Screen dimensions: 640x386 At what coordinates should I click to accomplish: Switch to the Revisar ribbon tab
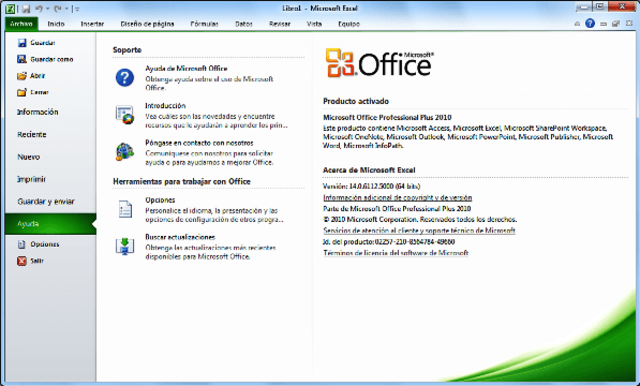[x=280, y=24]
